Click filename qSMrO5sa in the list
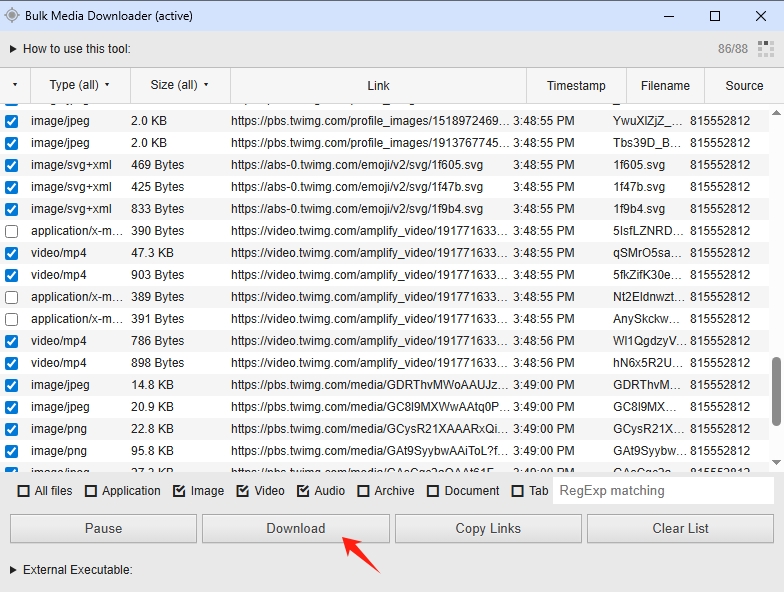Image resolution: width=784 pixels, height=592 pixels. click(647, 253)
